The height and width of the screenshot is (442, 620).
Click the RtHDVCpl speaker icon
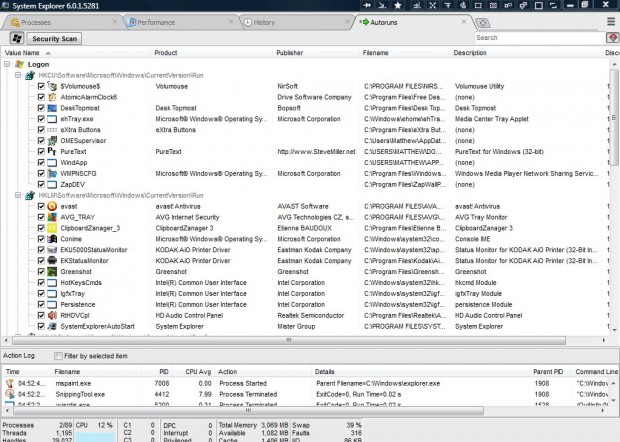coord(52,315)
